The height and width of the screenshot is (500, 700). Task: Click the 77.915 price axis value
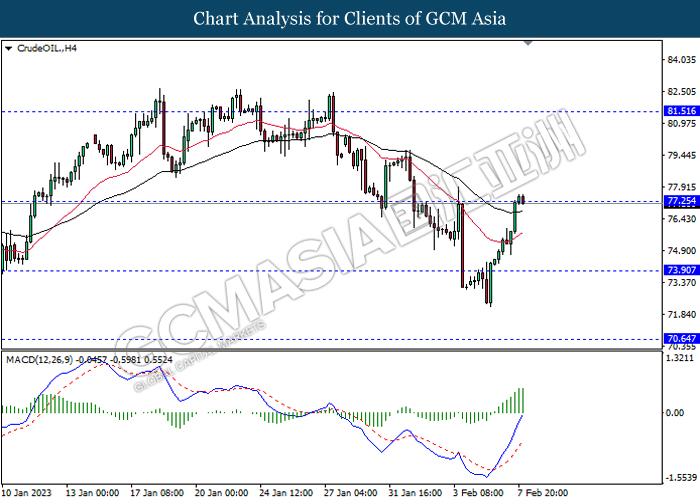(681, 187)
